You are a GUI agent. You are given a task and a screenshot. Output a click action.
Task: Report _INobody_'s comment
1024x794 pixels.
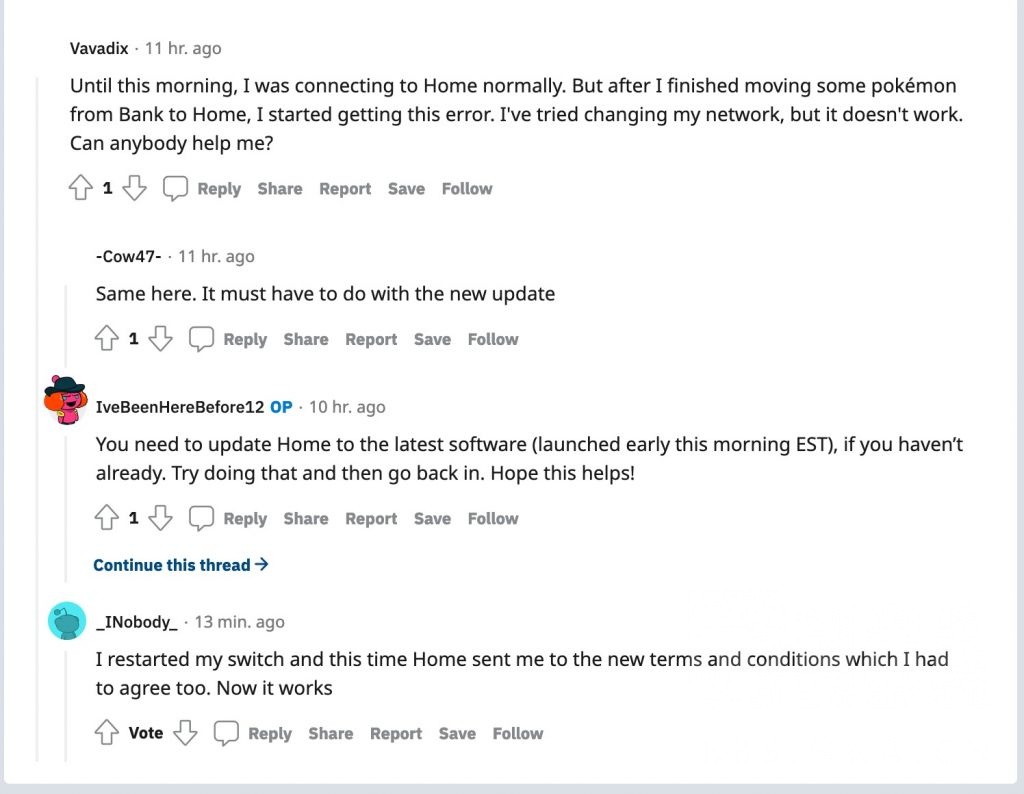coord(396,734)
